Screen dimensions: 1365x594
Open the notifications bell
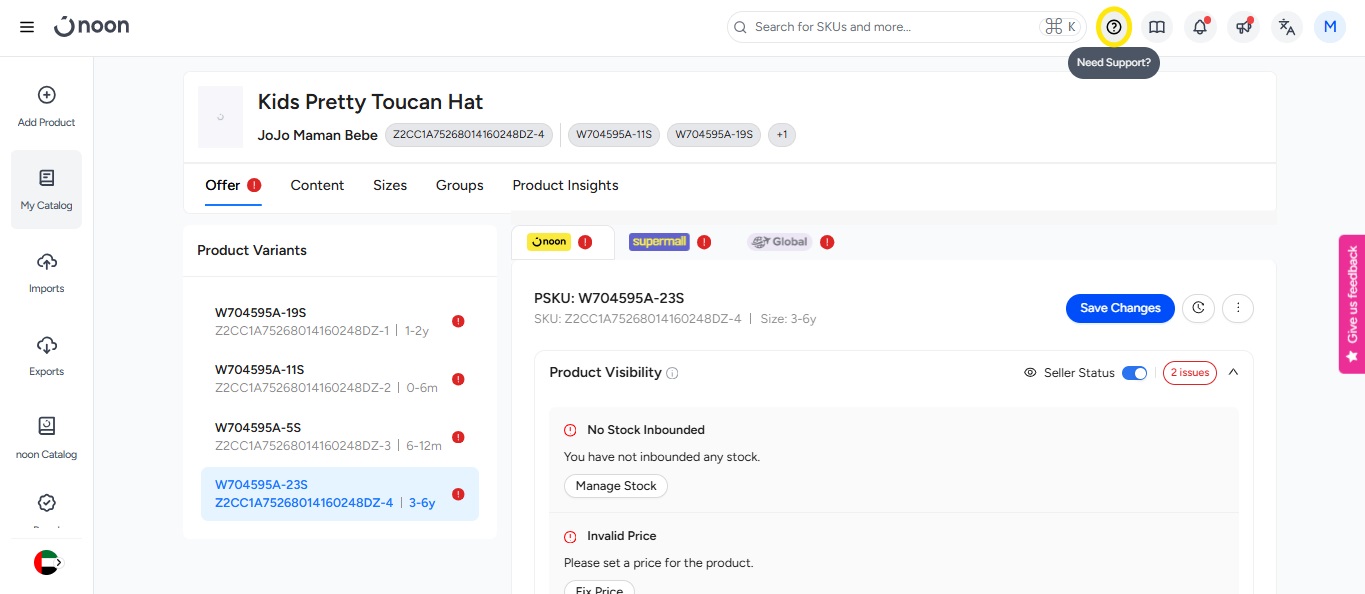coord(1200,27)
